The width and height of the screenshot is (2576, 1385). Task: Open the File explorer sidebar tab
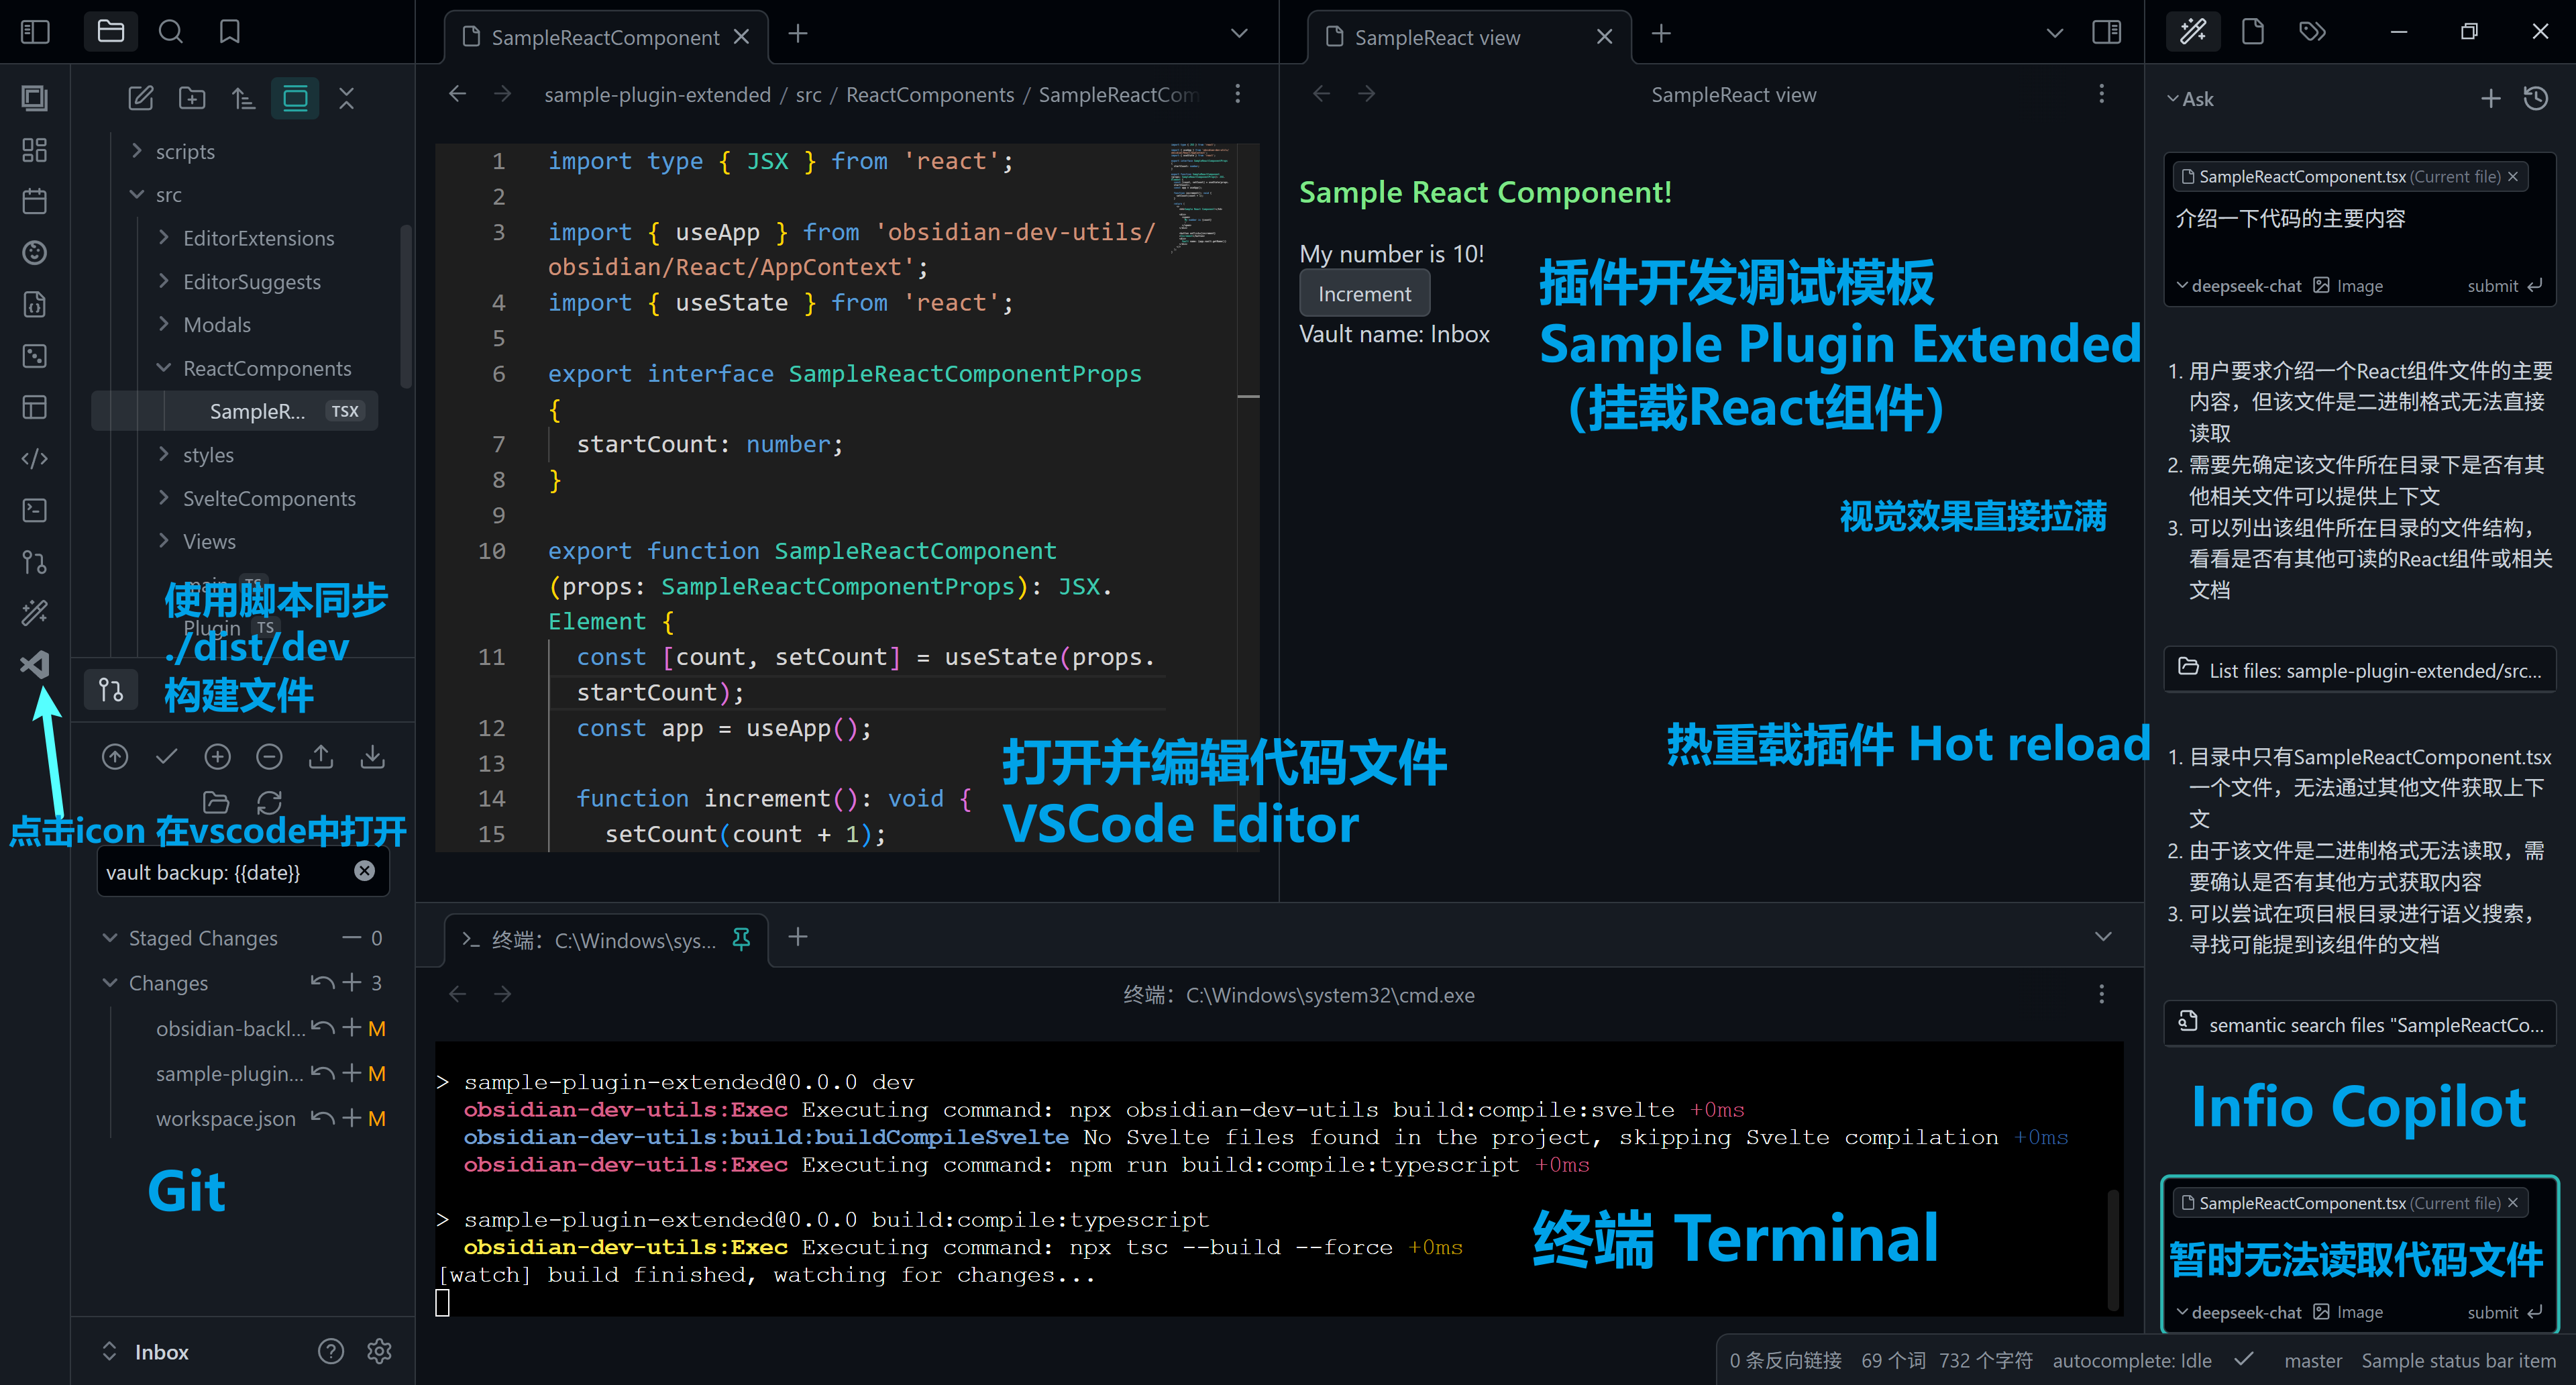(x=111, y=32)
